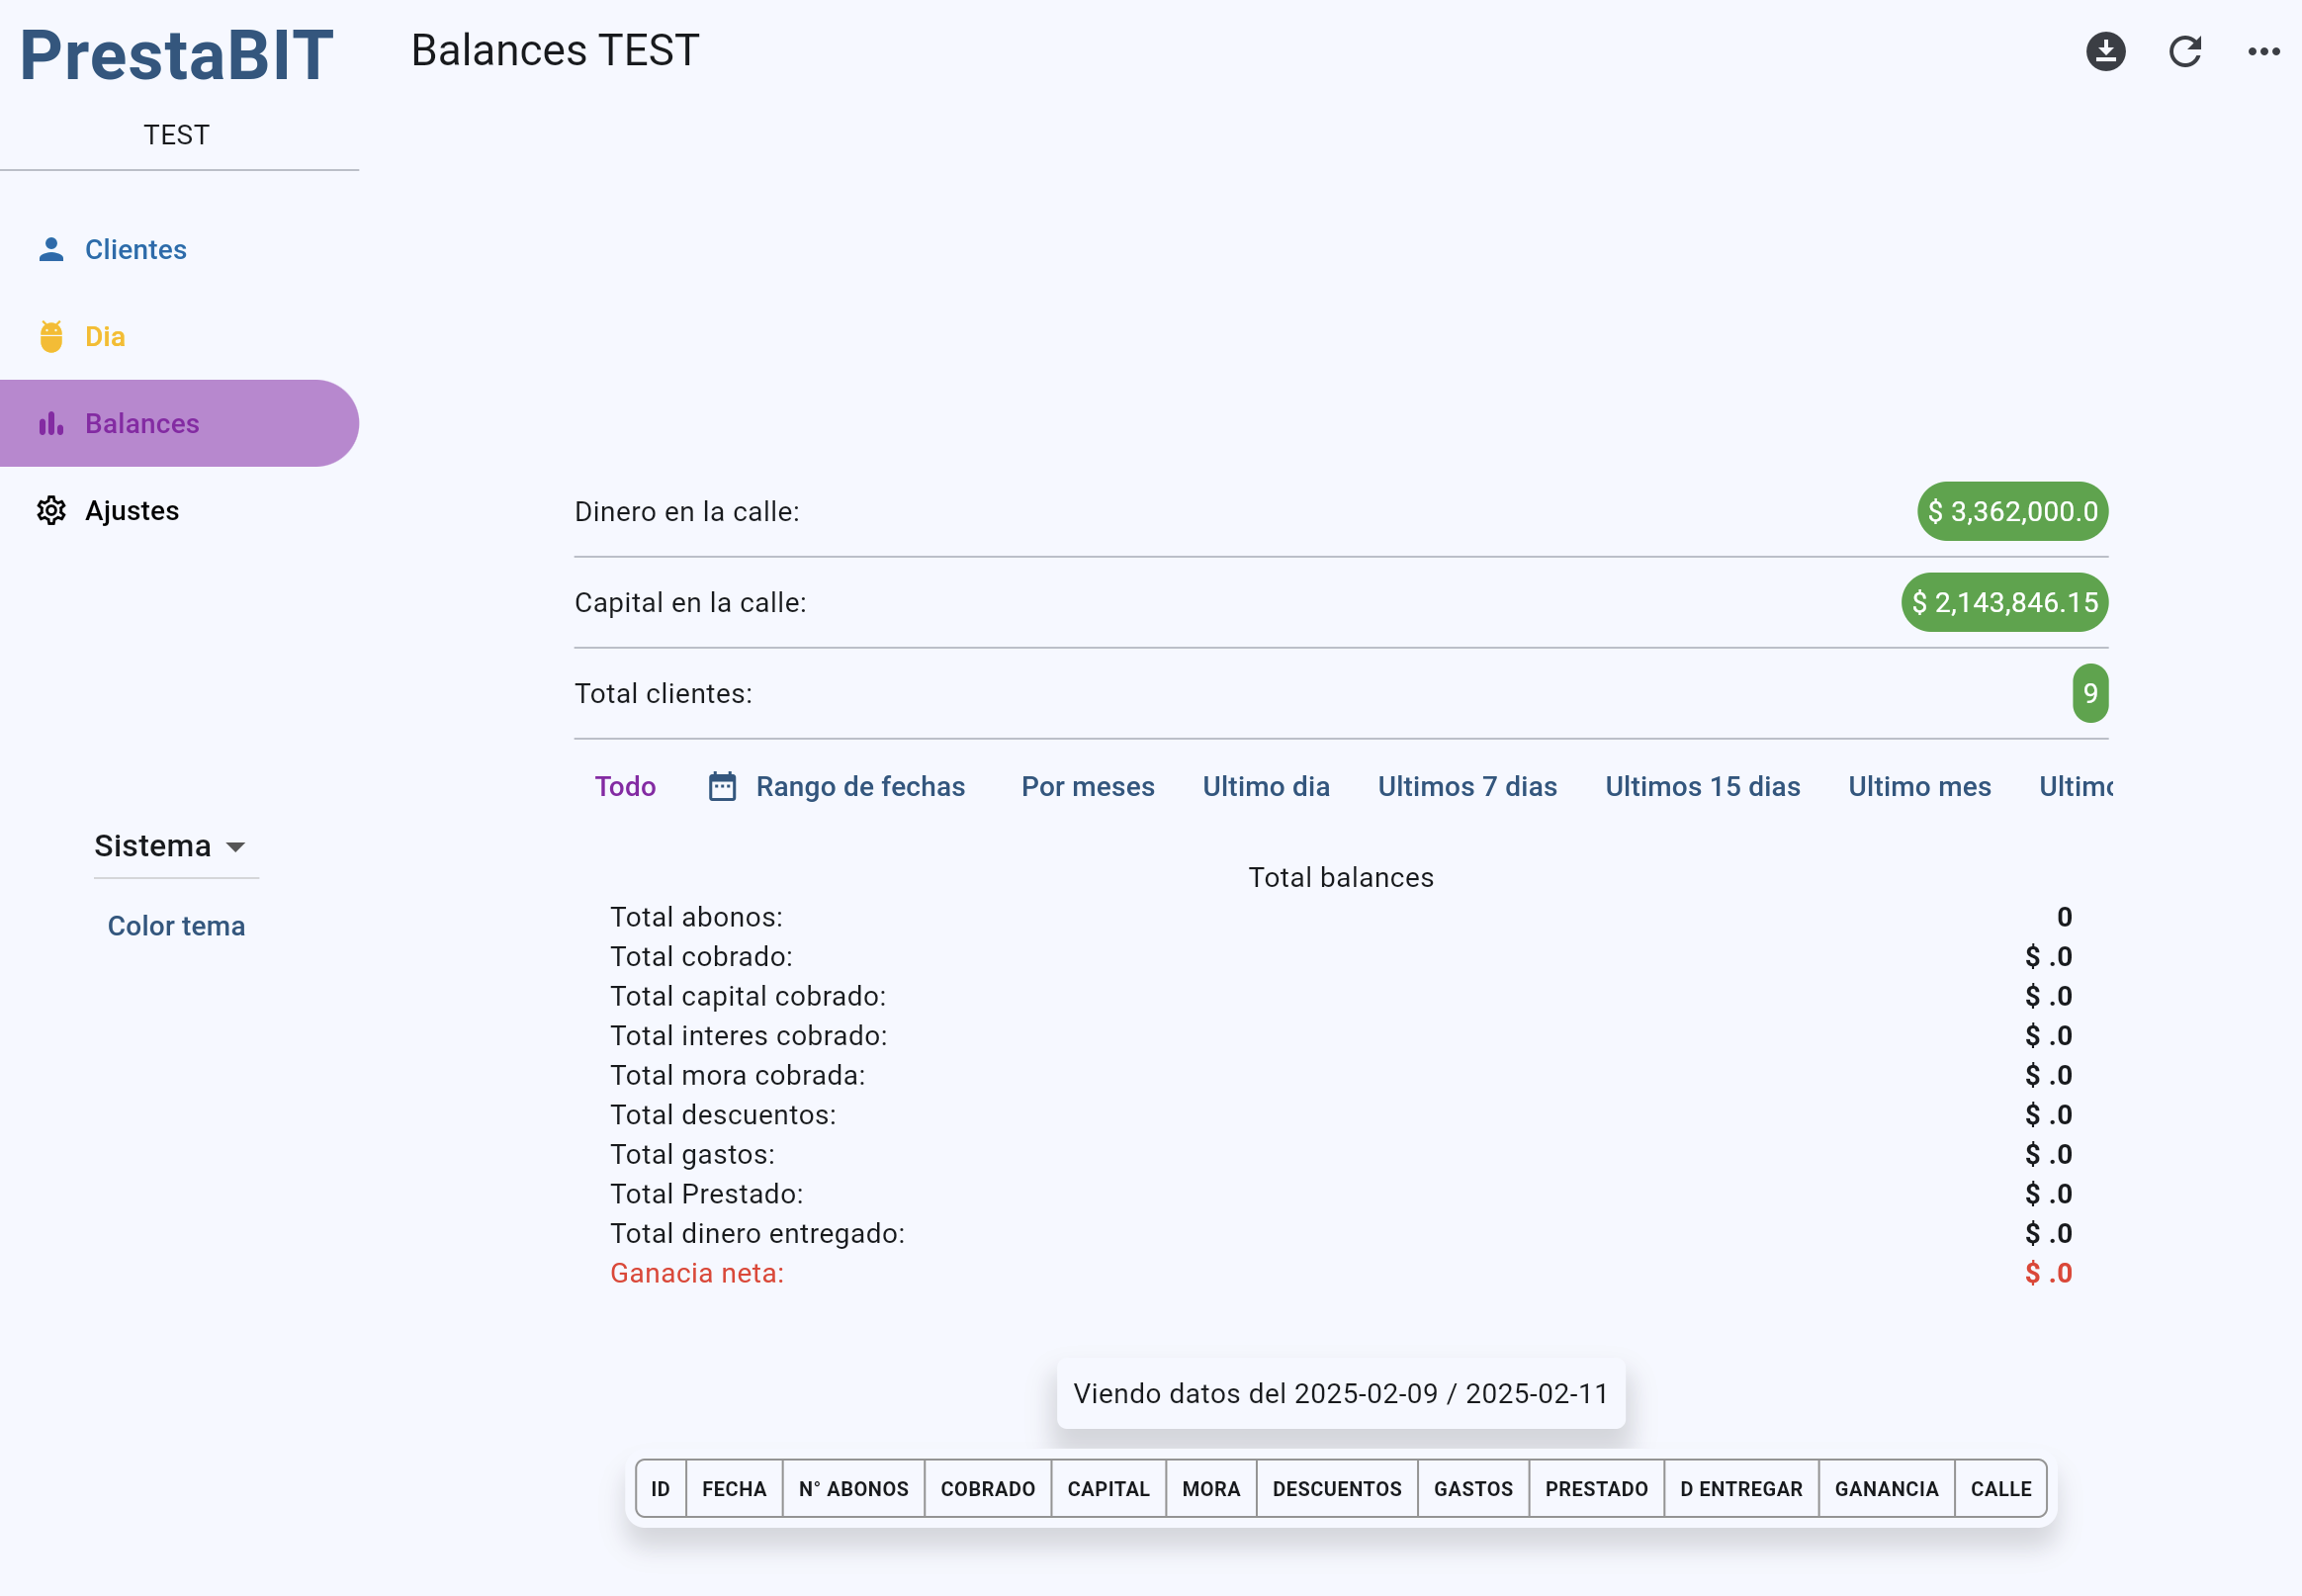Image resolution: width=2302 pixels, height=1596 pixels.
Task: Click the GANANCIA column header
Action: (x=1885, y=1488)
